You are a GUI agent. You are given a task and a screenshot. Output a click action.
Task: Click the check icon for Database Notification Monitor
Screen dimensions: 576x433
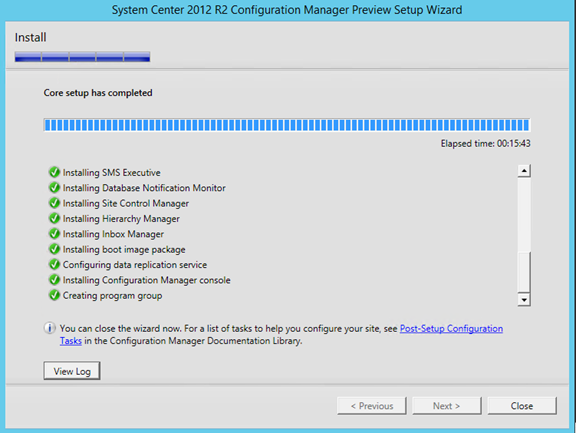[x=54, y=187]
